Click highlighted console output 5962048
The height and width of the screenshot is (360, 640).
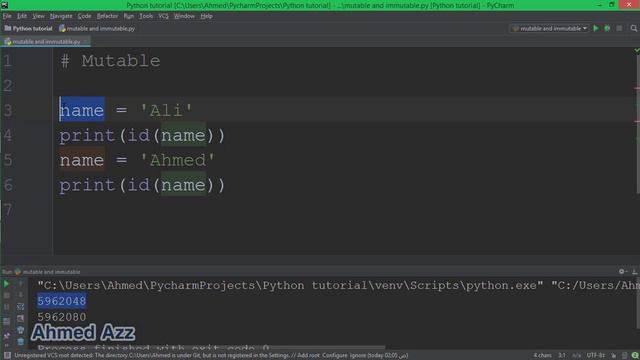click(x=62, y=301)
